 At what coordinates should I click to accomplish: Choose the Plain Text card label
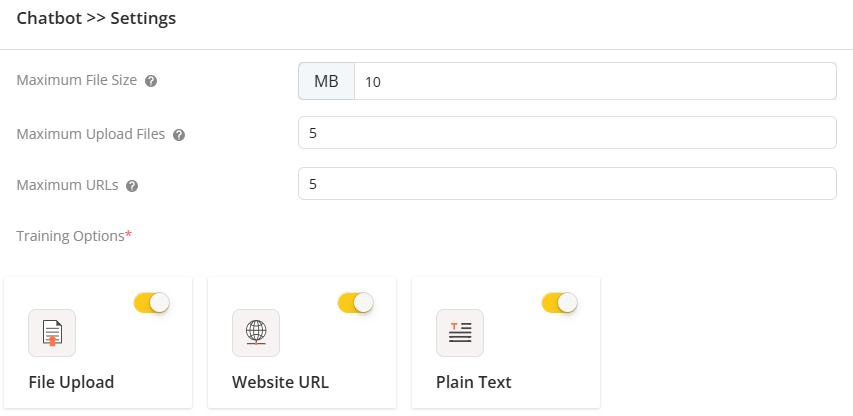473,382
